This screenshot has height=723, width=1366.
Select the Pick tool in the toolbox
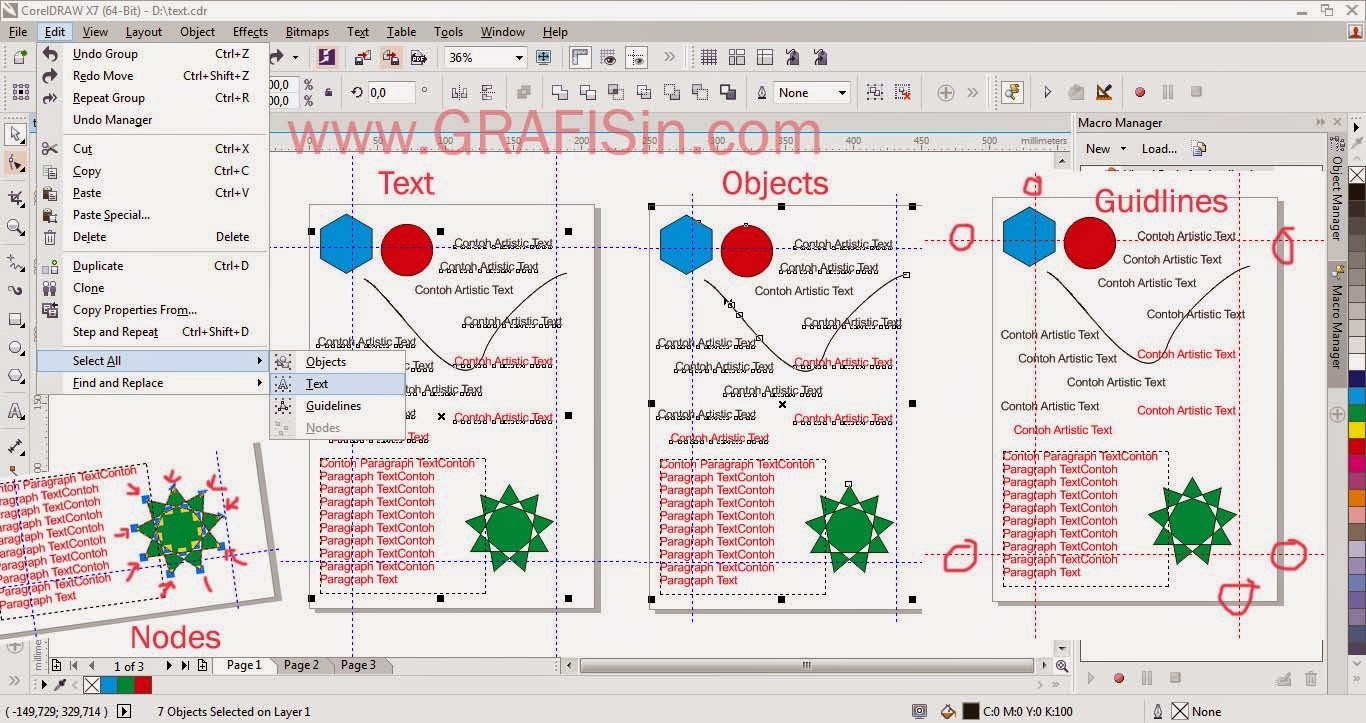pyautogui.click(x=15, y=134)
